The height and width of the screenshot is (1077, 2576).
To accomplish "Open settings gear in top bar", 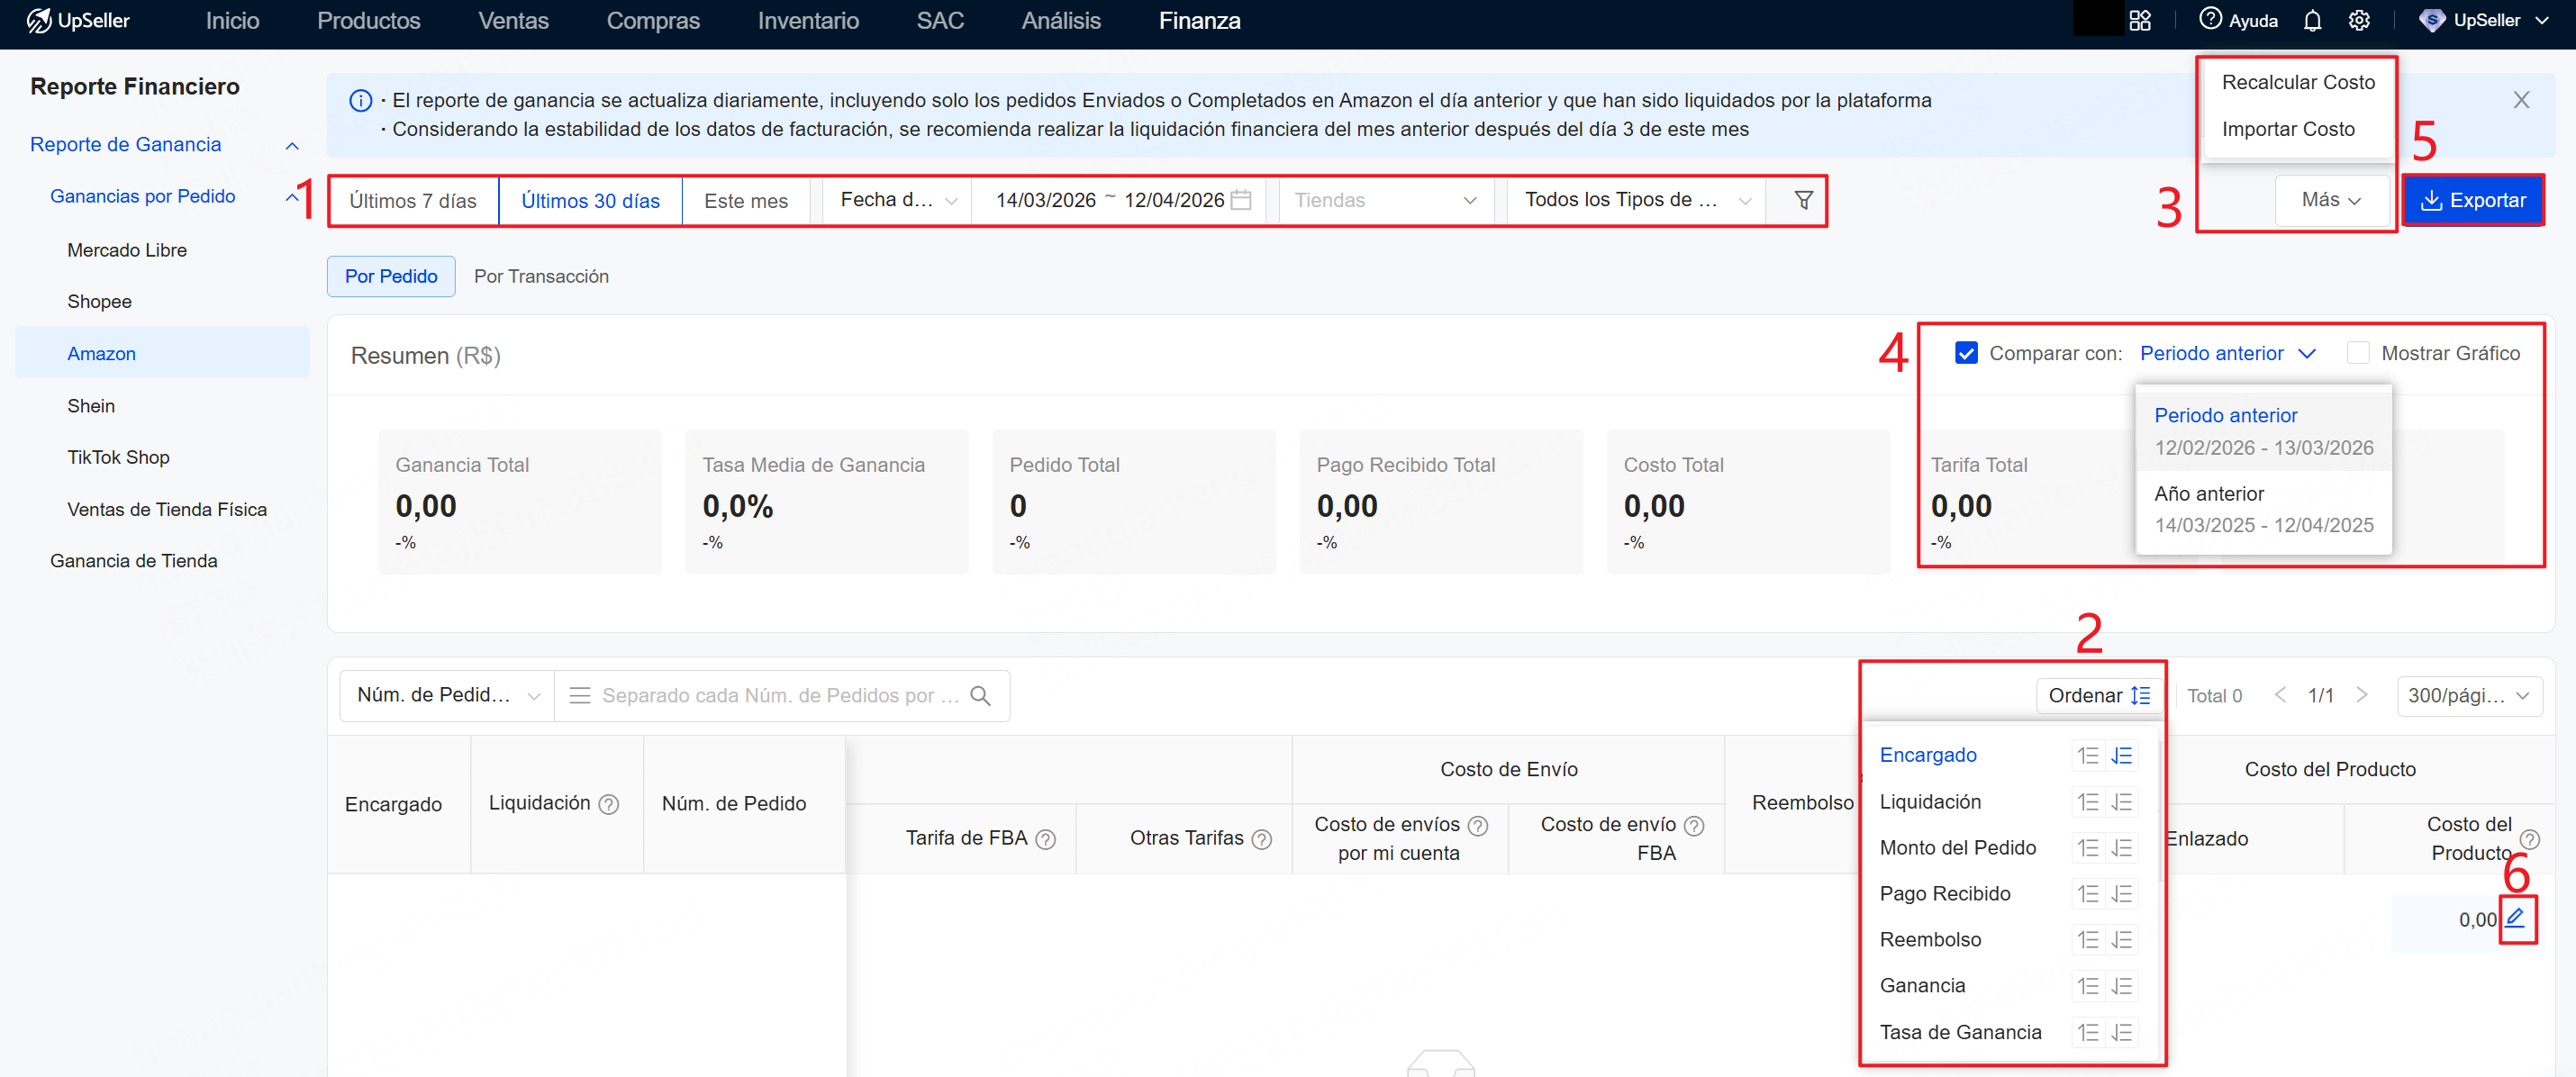I will (x=2358, y=21).
